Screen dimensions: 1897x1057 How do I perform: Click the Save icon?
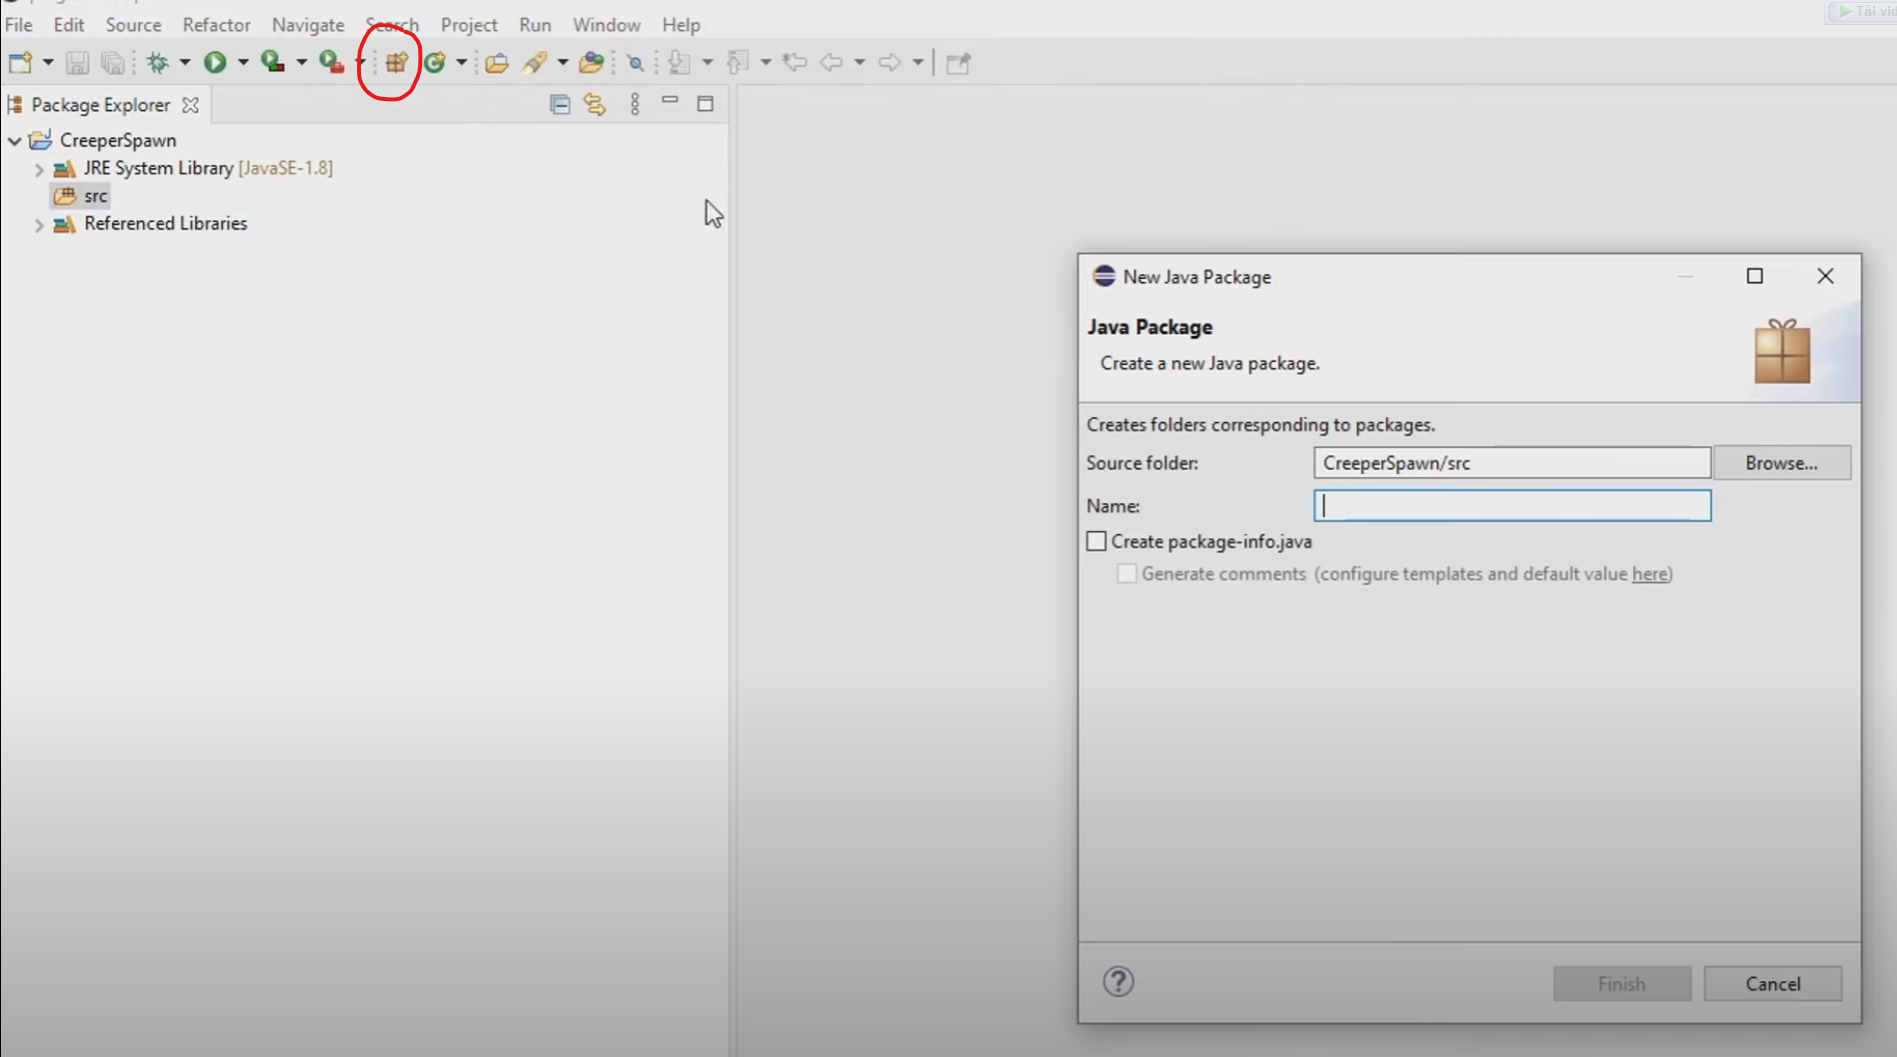[x=78, y=61]
